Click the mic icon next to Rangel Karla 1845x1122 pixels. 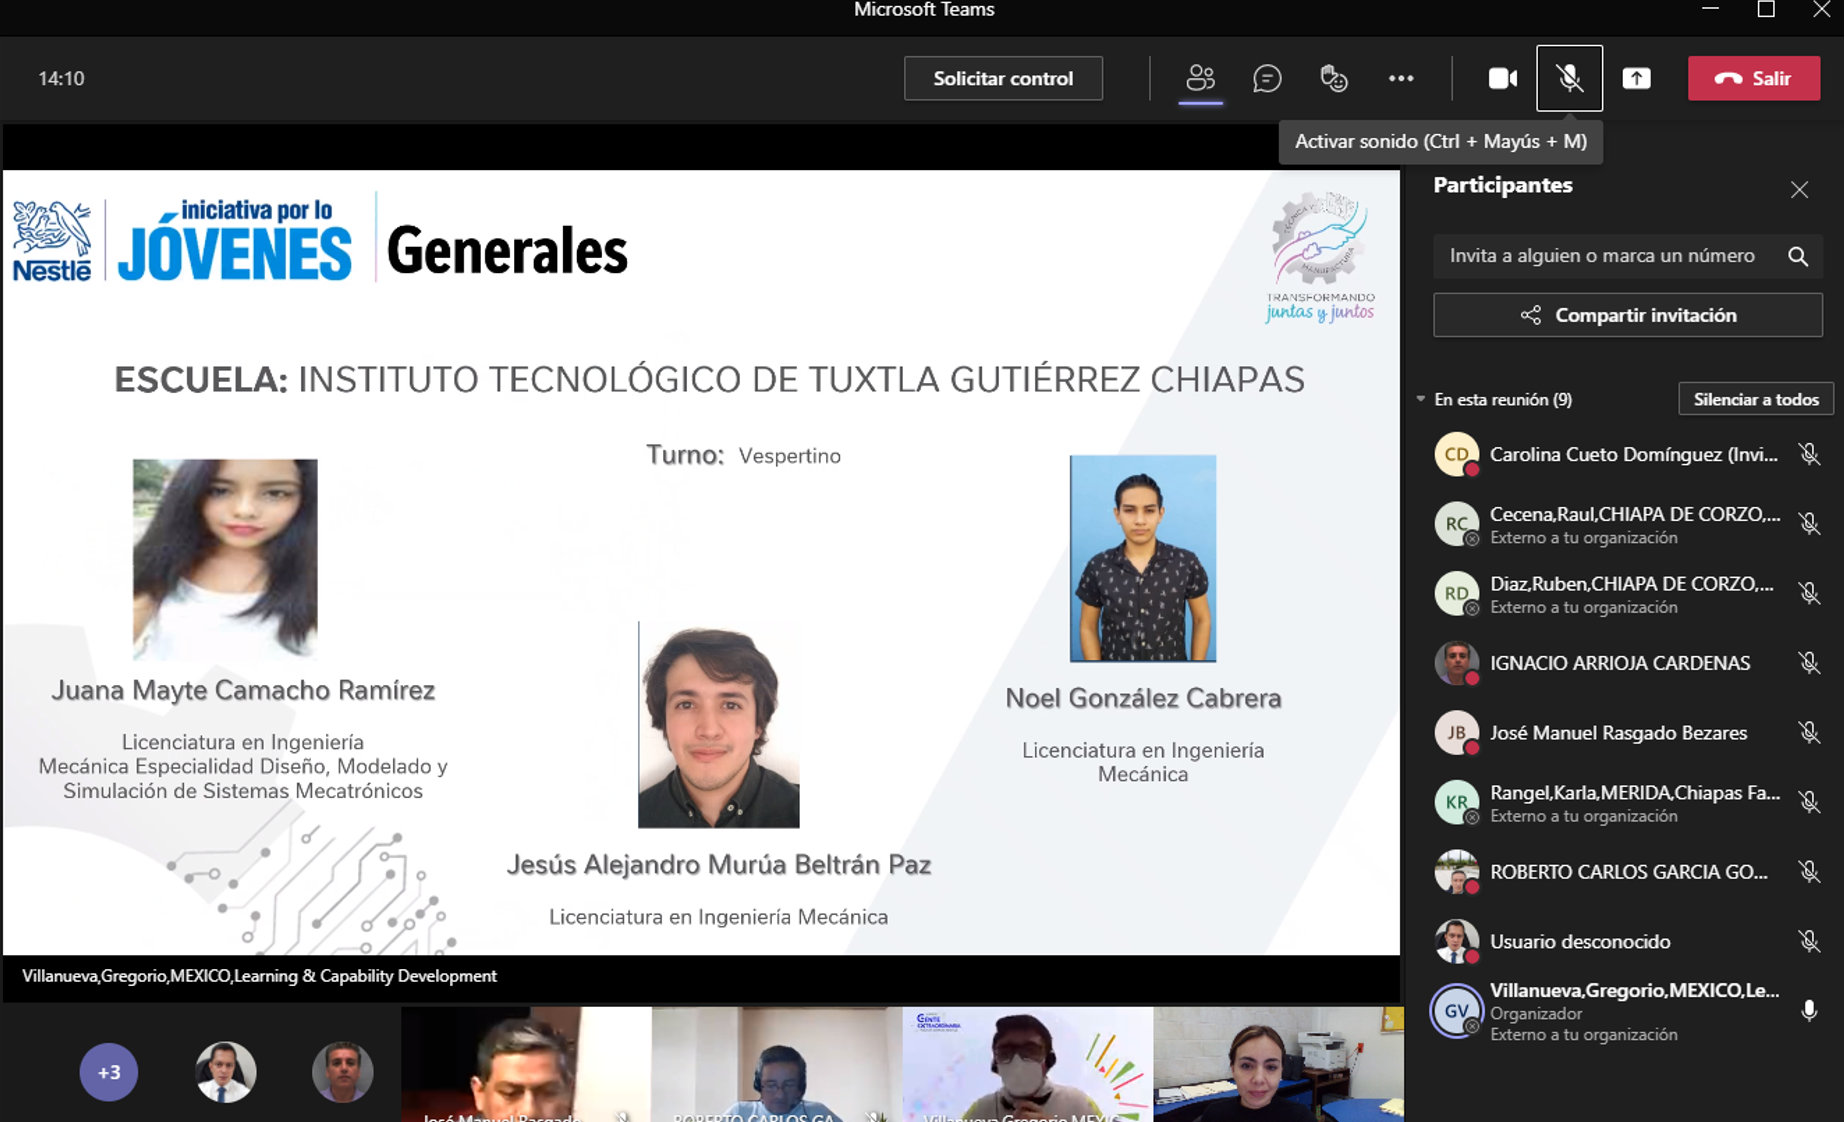coord(1808,802)
